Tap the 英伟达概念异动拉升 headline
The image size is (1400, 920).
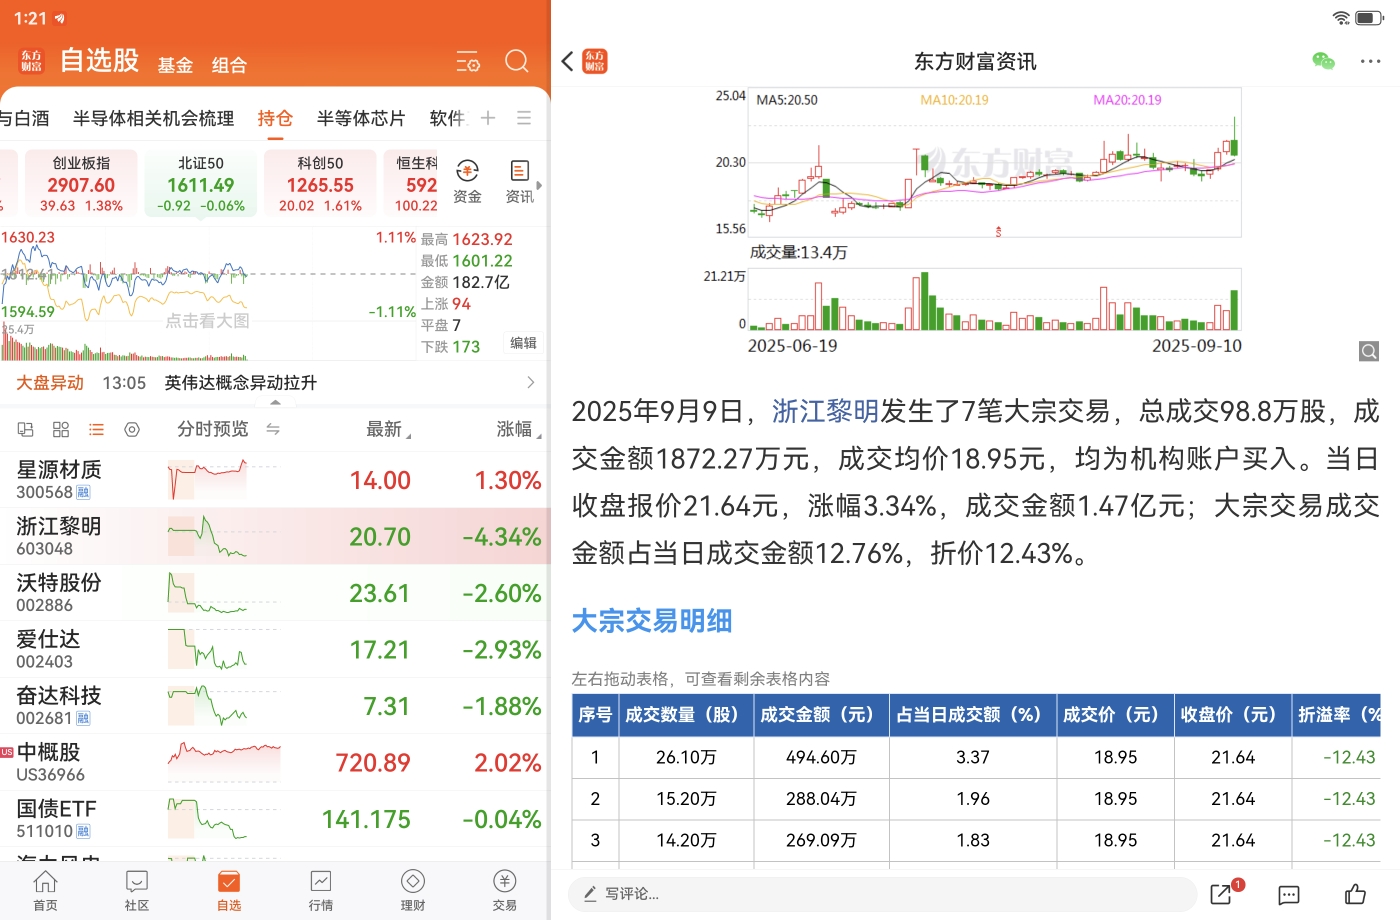[241, 382]
